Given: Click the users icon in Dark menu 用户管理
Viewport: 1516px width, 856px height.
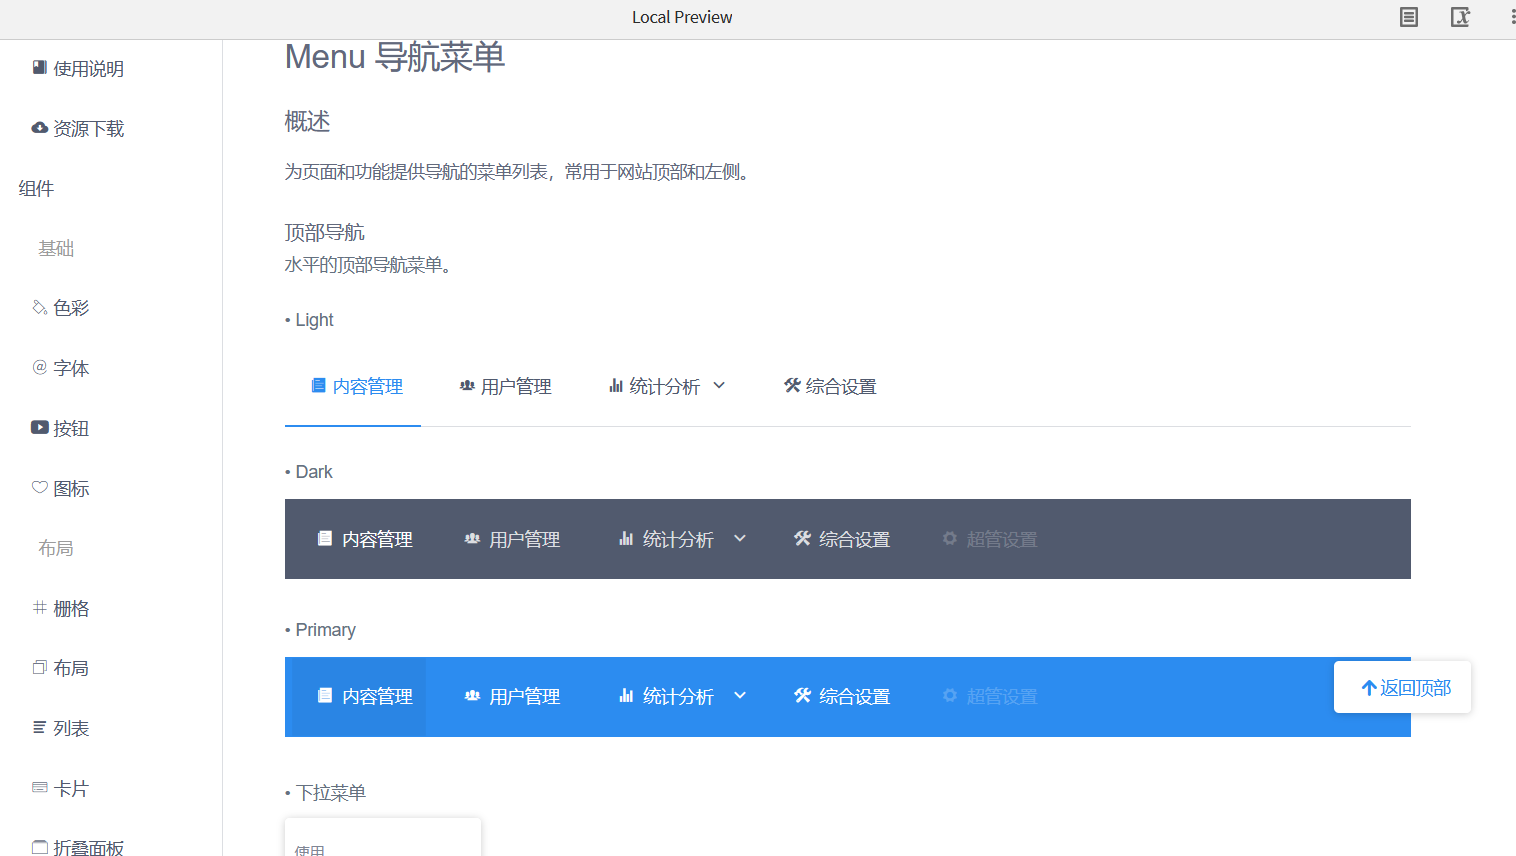Looking at the screenshot, I should [472, 538].
